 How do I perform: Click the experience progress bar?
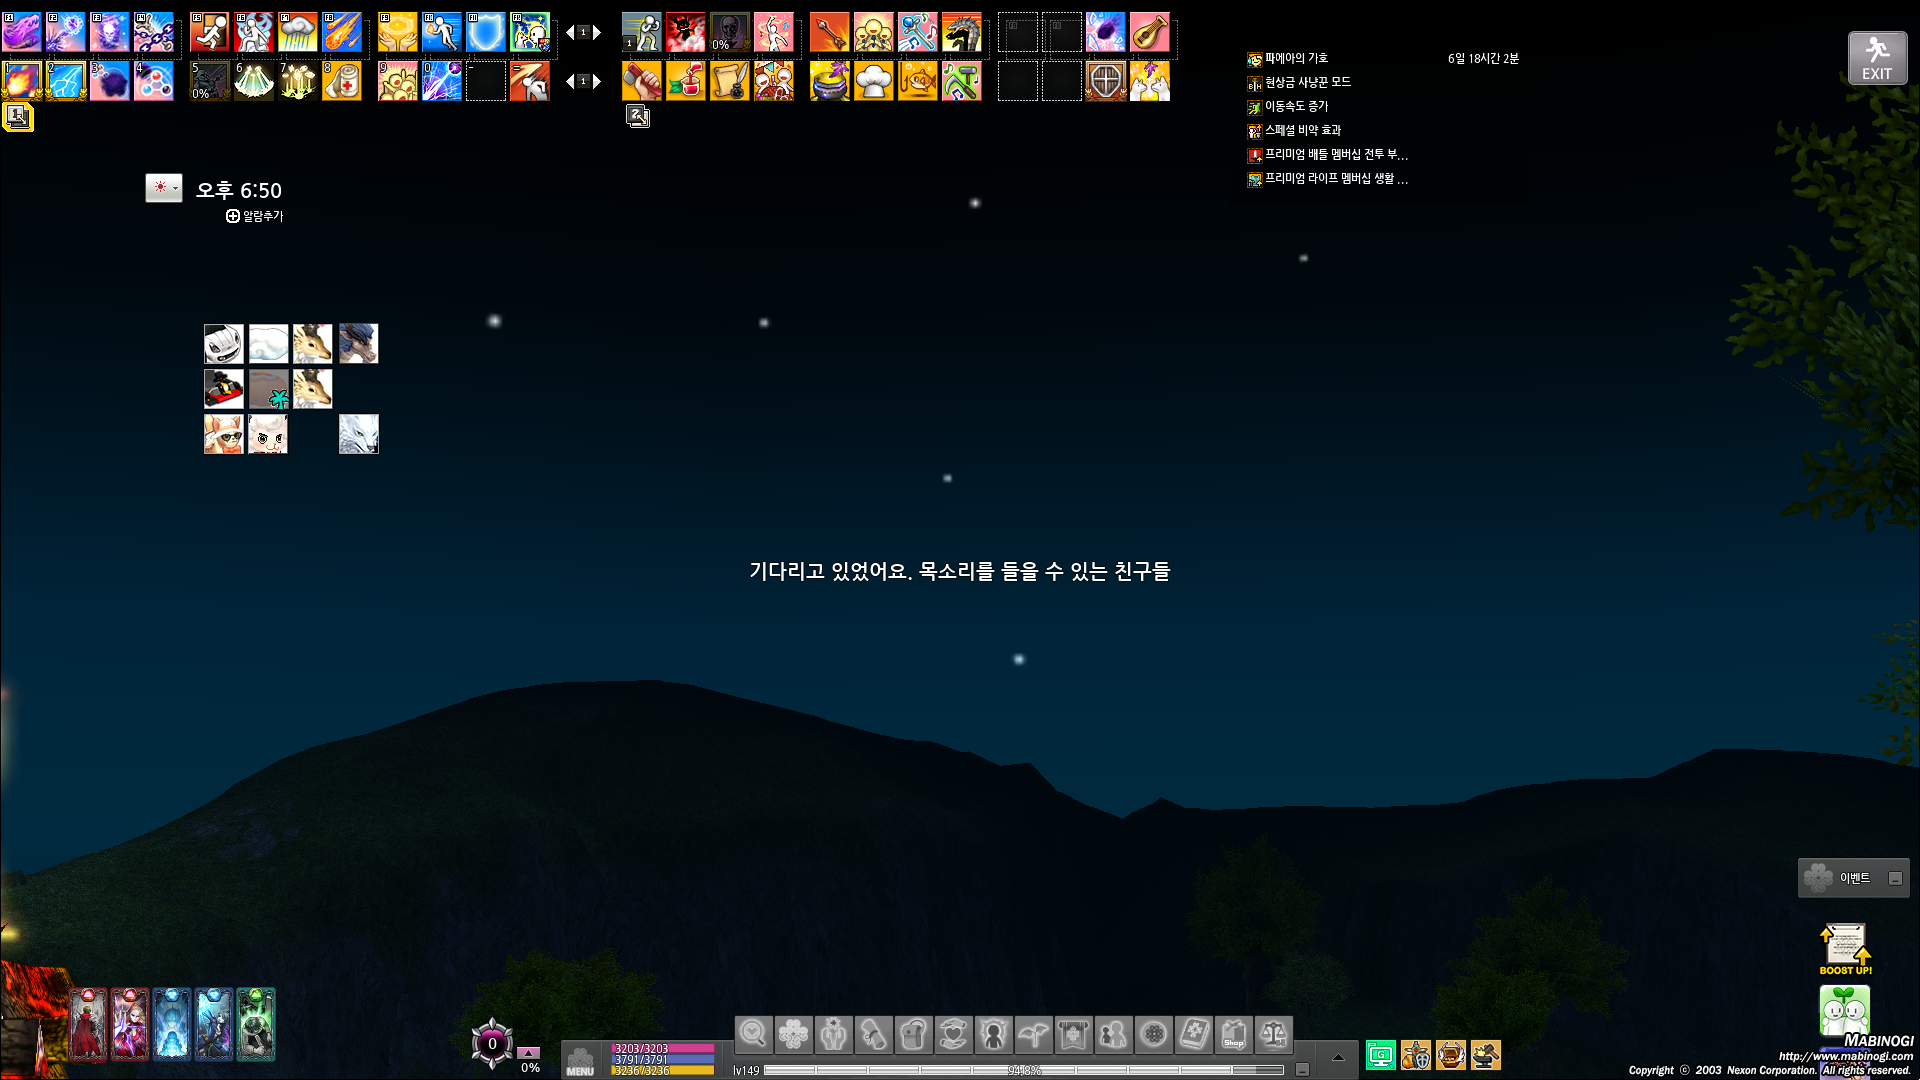[x=1023, y=1070]
